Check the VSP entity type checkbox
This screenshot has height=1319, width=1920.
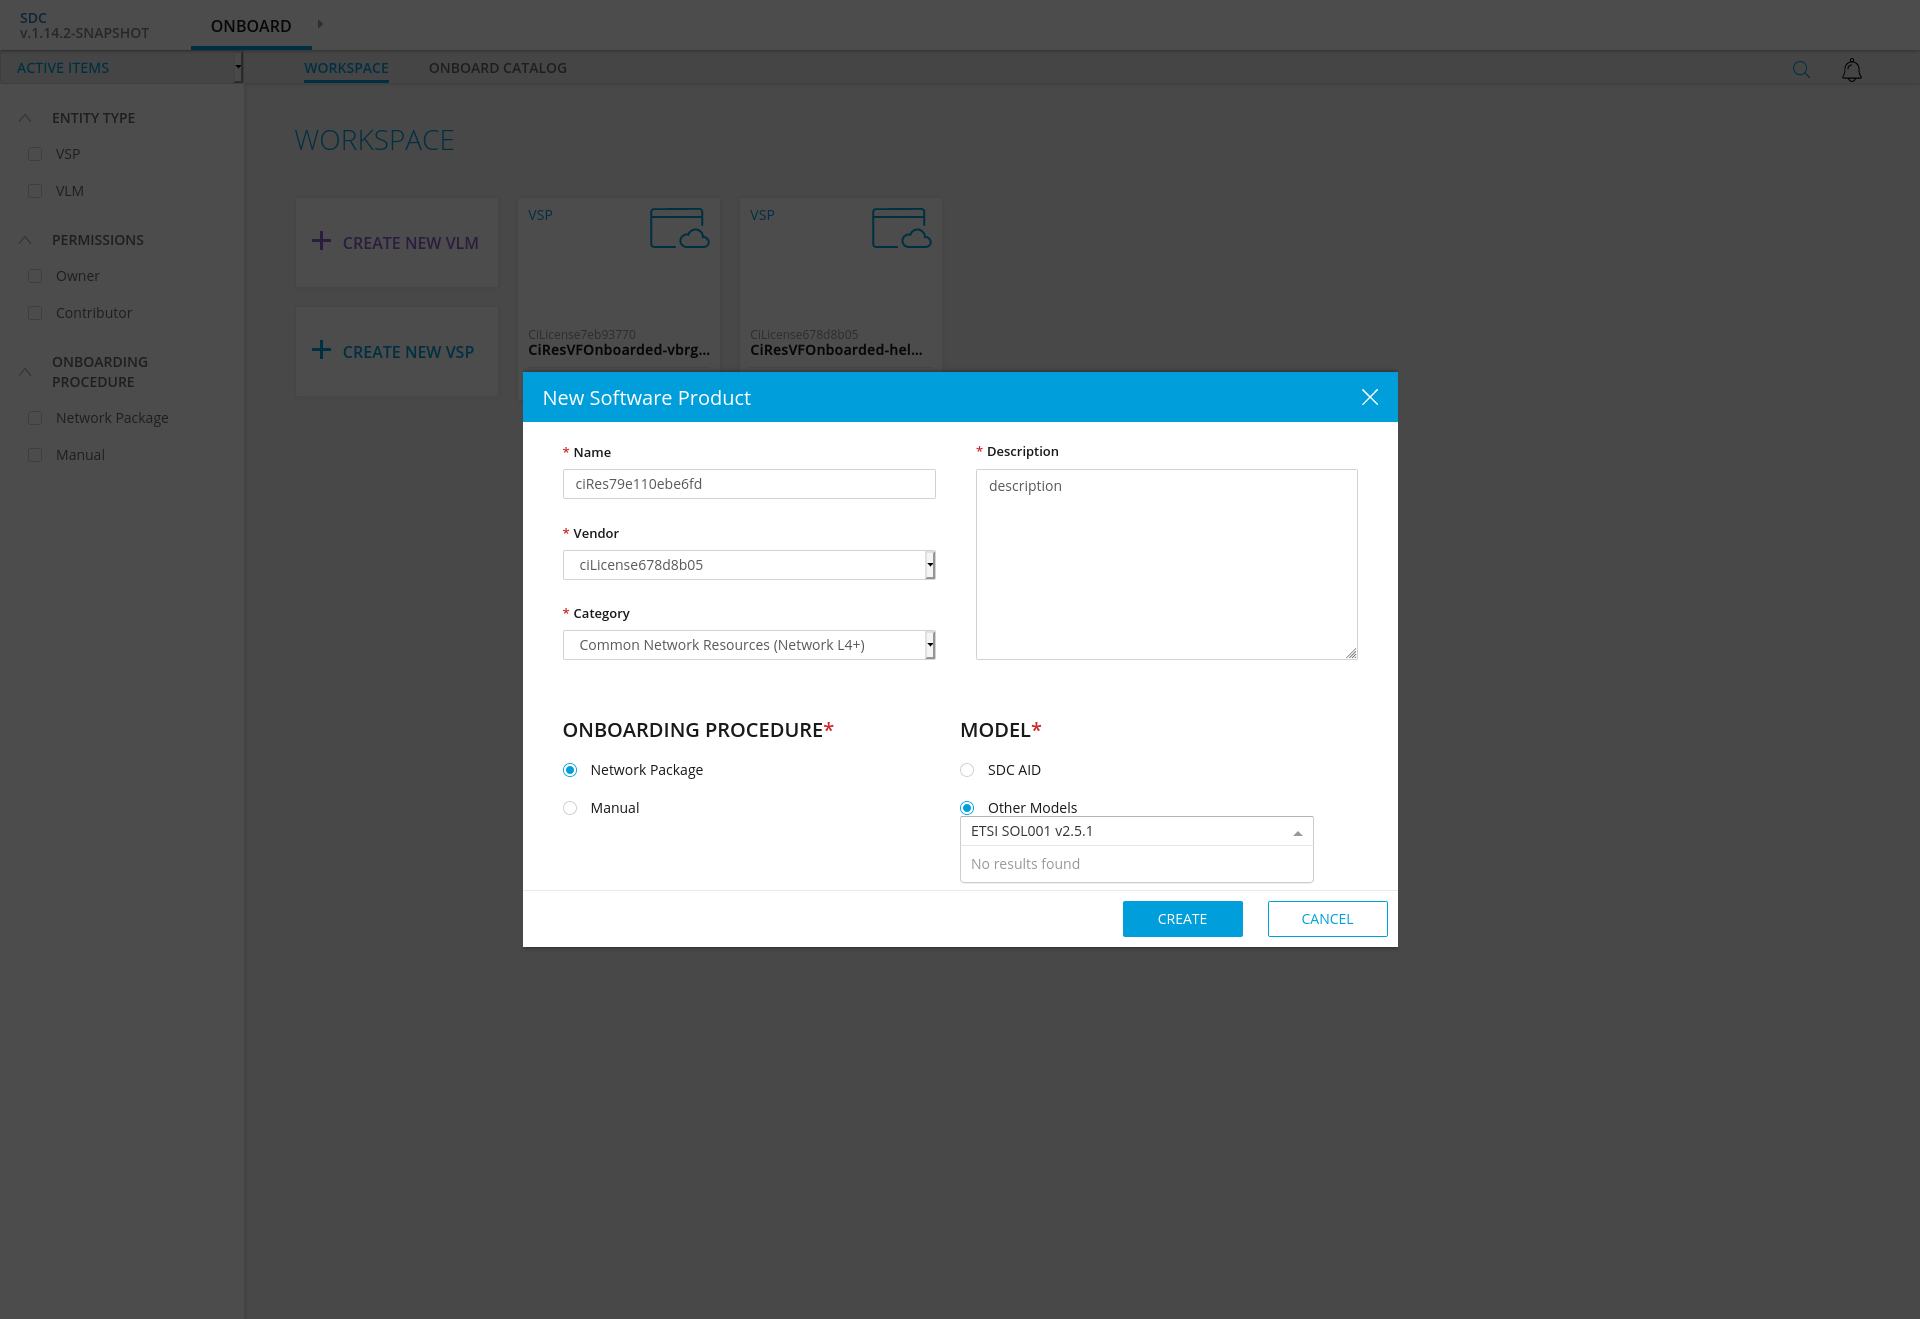(x=35, y=154)
